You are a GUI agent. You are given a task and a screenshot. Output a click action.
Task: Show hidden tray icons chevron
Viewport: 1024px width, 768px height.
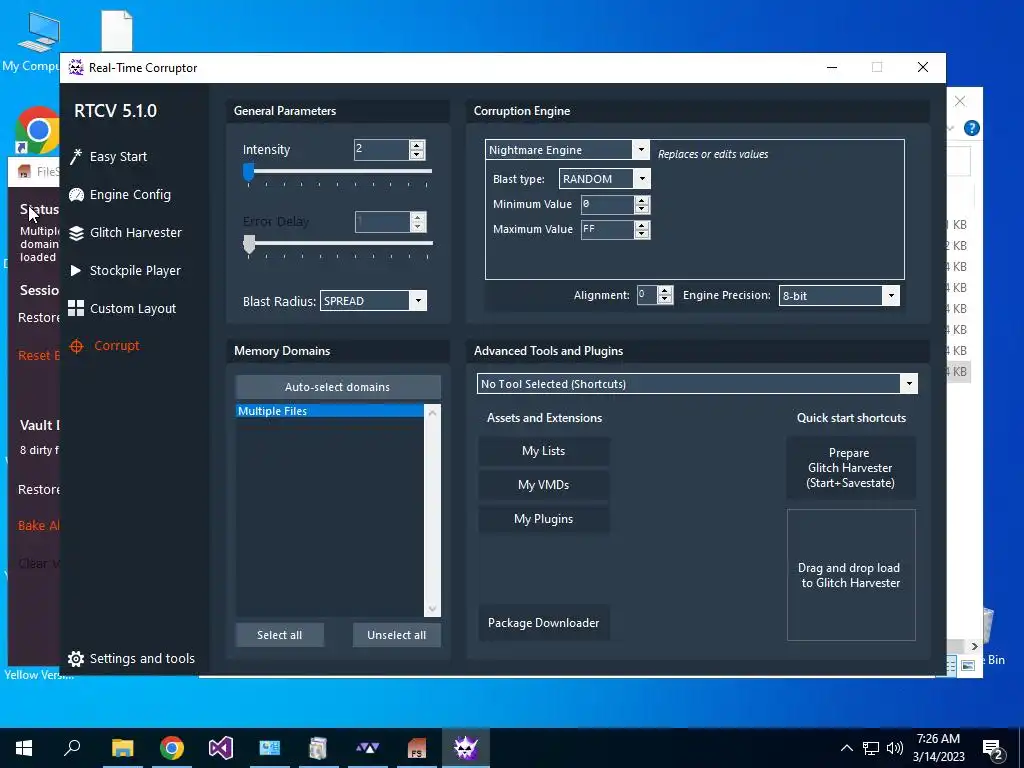coord(846,748)
